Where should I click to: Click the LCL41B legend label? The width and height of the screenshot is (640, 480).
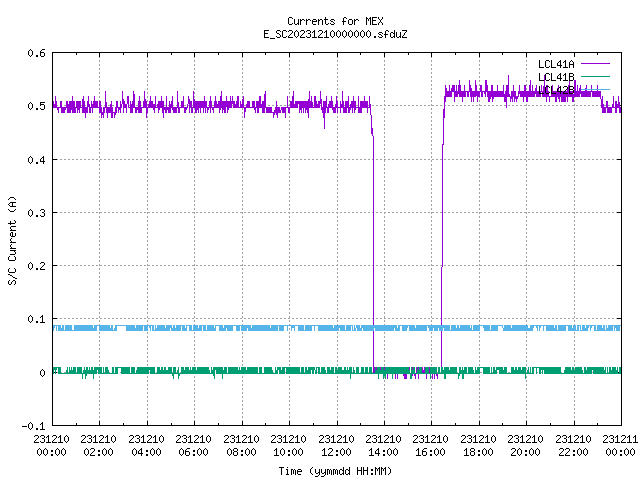click(x=556, y=77)
